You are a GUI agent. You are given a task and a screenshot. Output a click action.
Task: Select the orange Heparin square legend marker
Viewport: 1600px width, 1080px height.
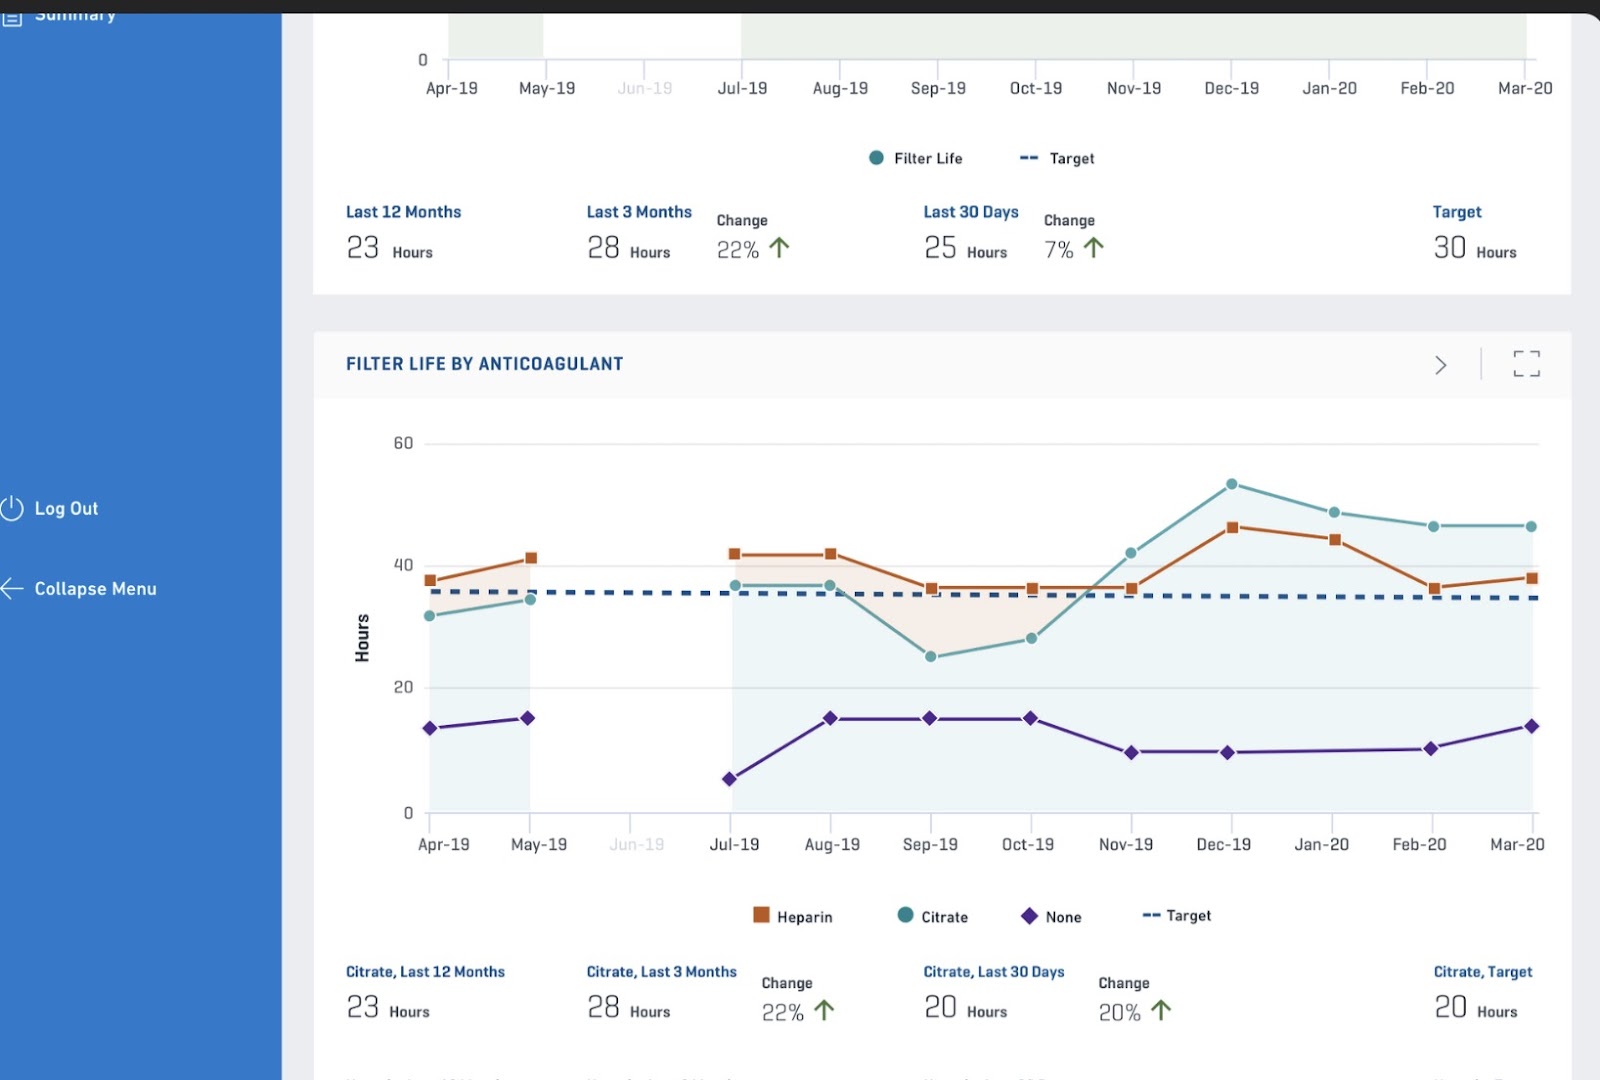click(x=762, y=914)
